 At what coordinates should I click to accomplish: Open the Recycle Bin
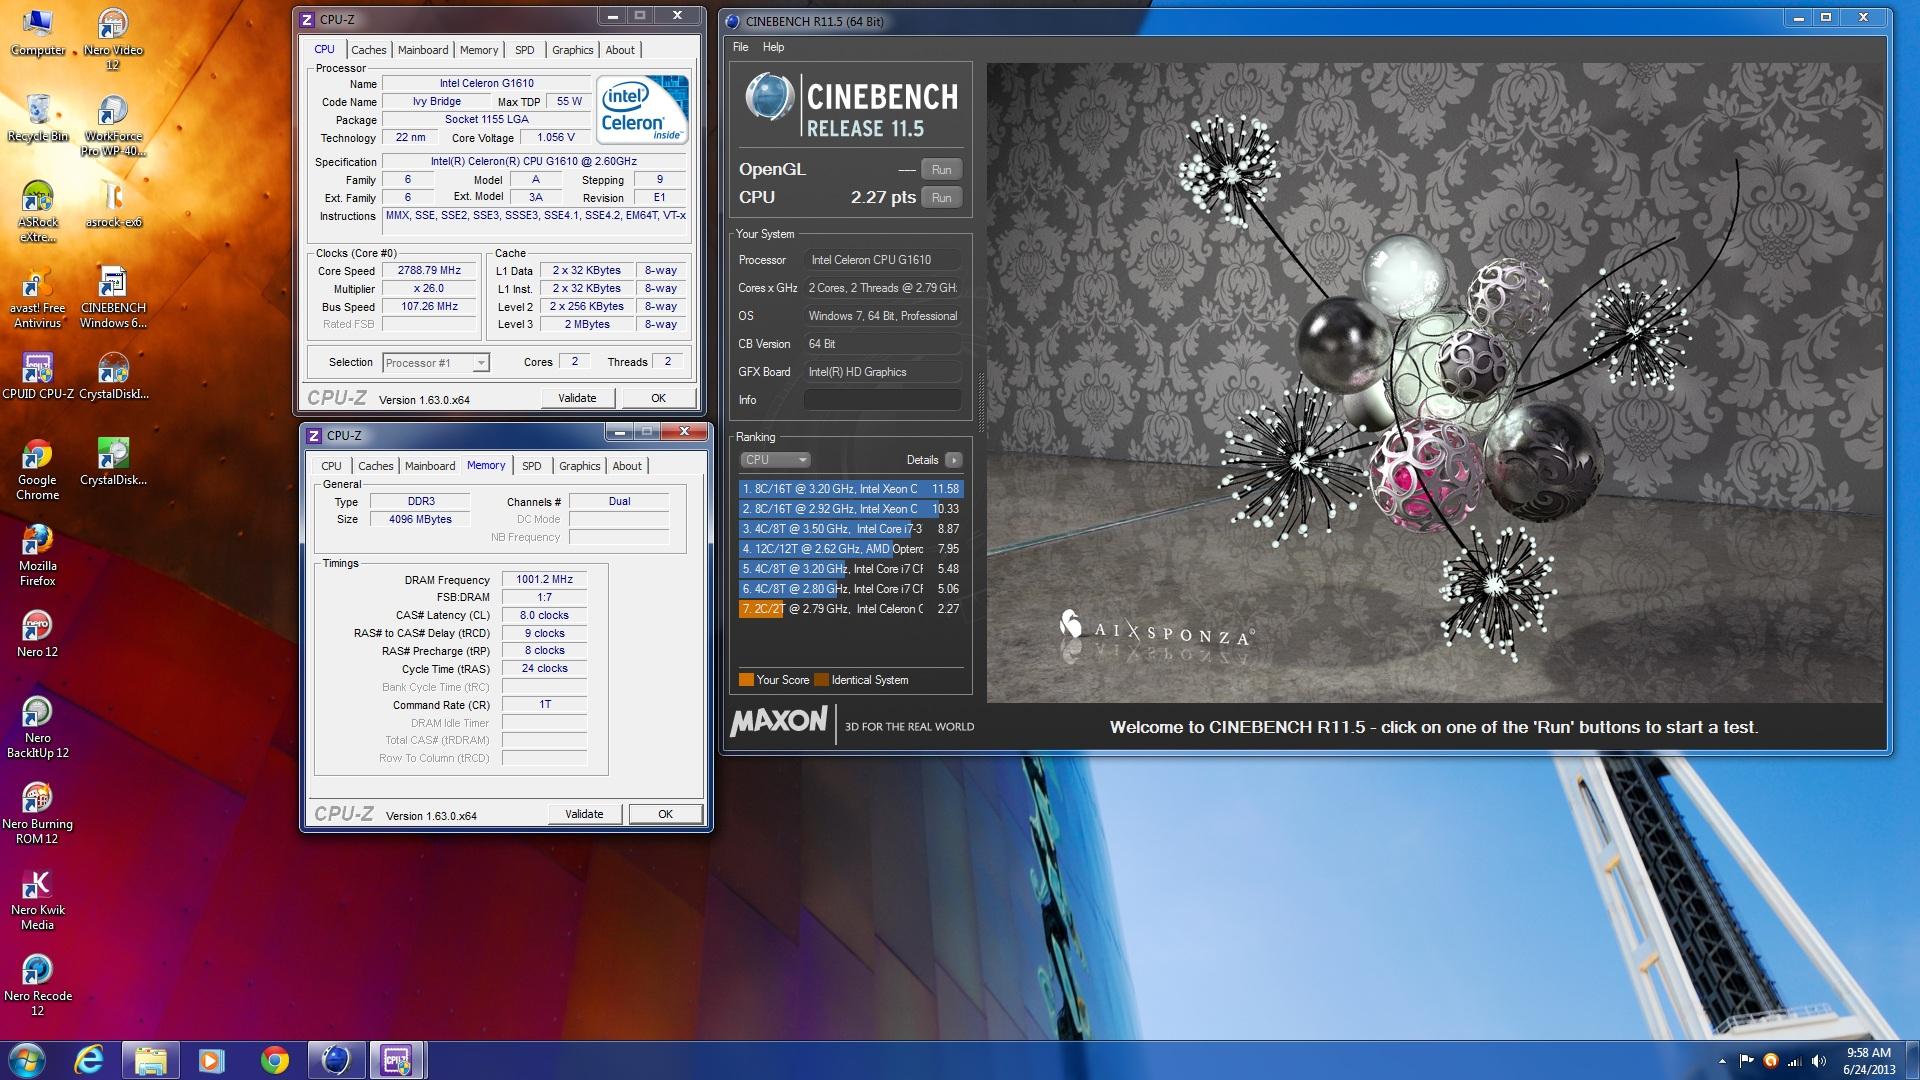click(38, 118)
